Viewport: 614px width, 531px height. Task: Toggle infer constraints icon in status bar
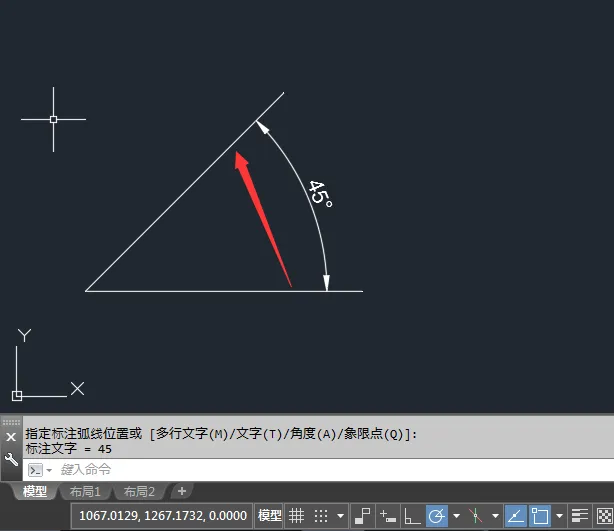tap(363, 516)
